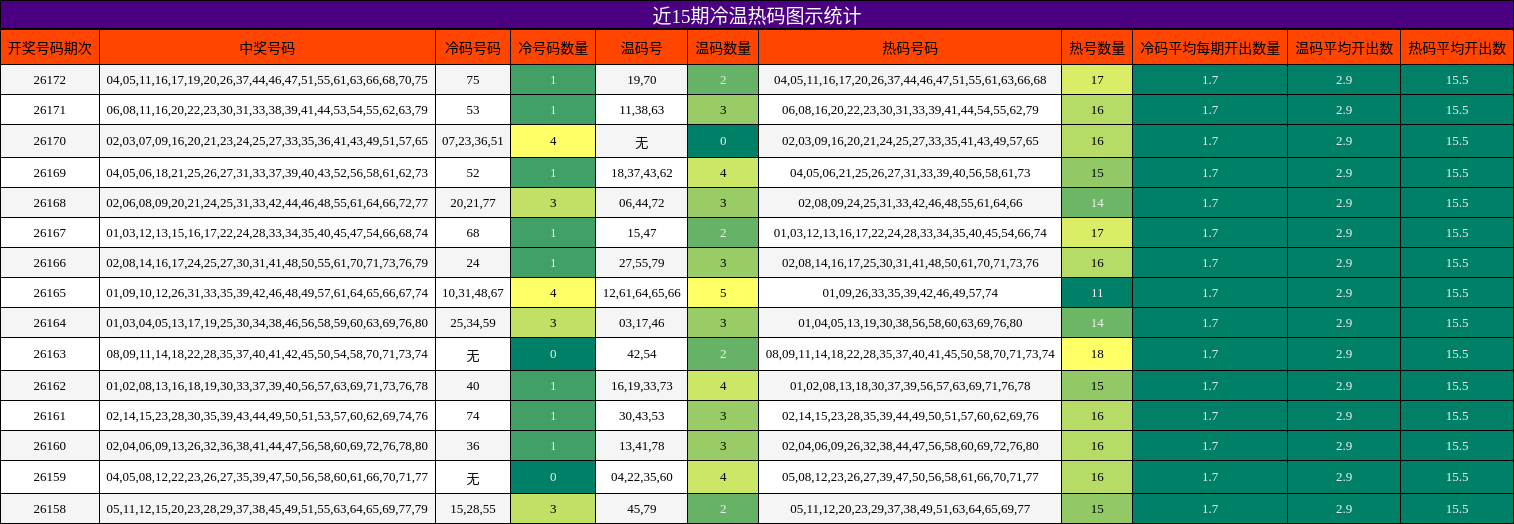Click issue number 26169
The image size is (1514, 524).
(x=50, y=173)
